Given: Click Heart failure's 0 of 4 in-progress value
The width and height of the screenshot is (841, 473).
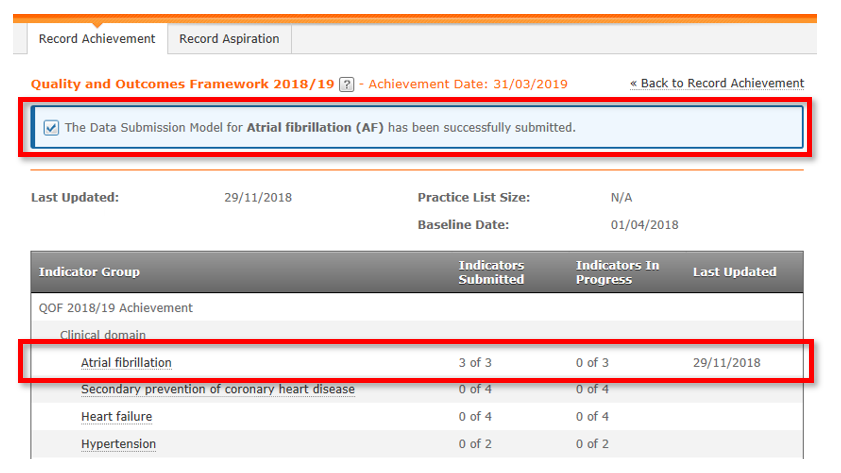Looking at the screenshot, I should (x=592, y=417).
